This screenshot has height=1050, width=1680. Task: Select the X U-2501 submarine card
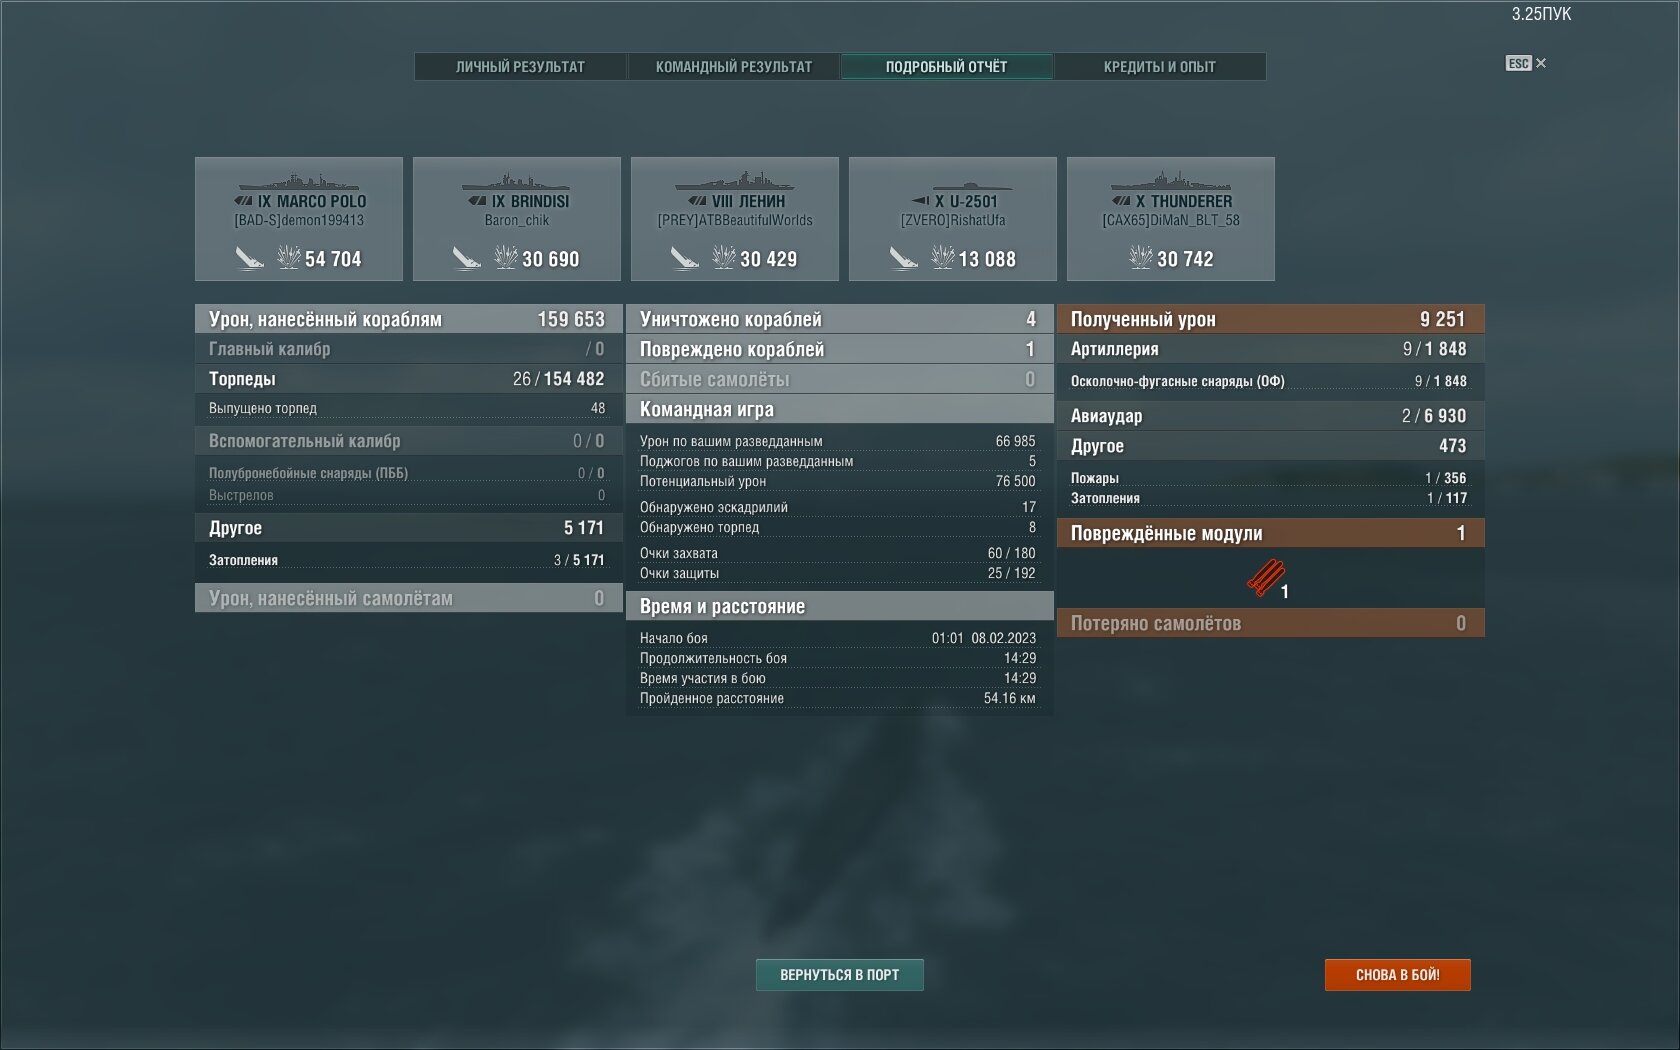coord(953,219)
